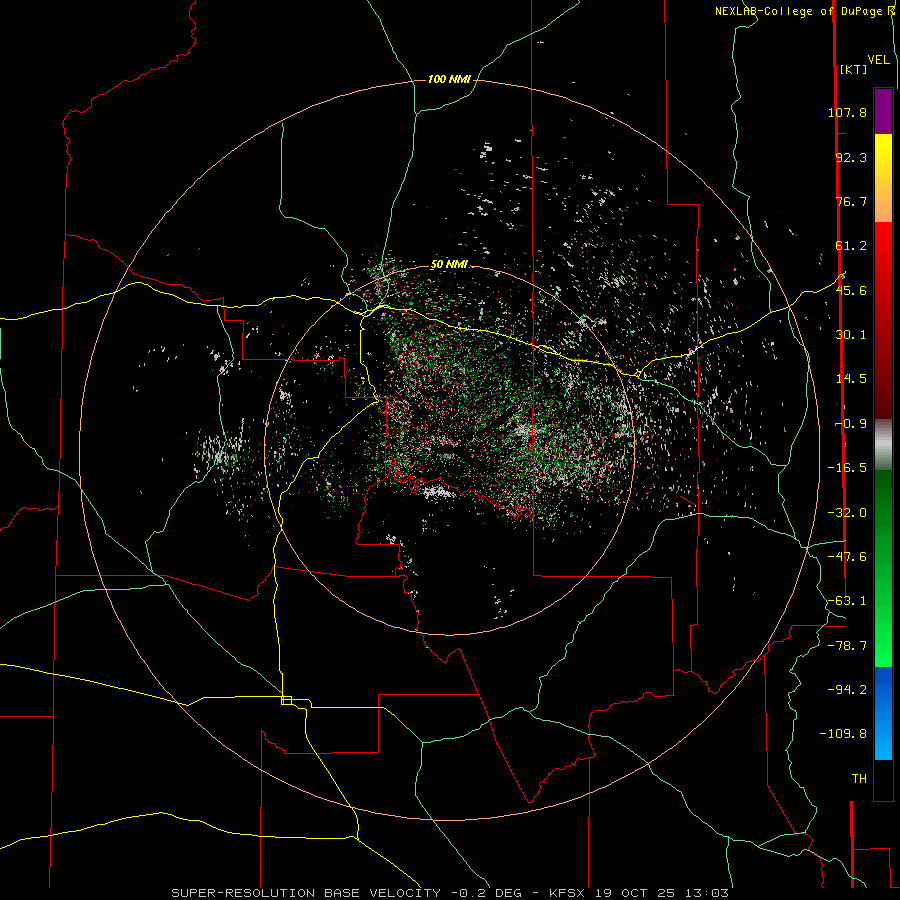The height and width of the screenshot is (900, 900).
Task: Click the 19 OCT 25 13:03 timestamp
Action: click(x=662, y=893)
